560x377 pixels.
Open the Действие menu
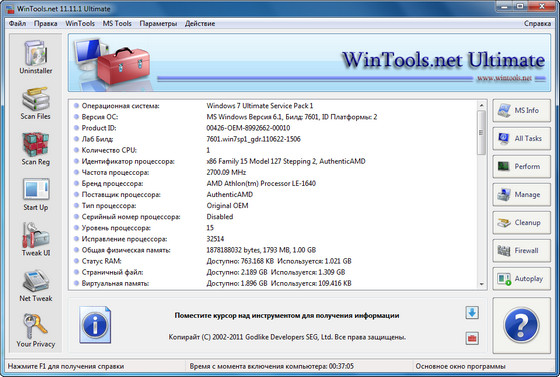coord(200,24)
